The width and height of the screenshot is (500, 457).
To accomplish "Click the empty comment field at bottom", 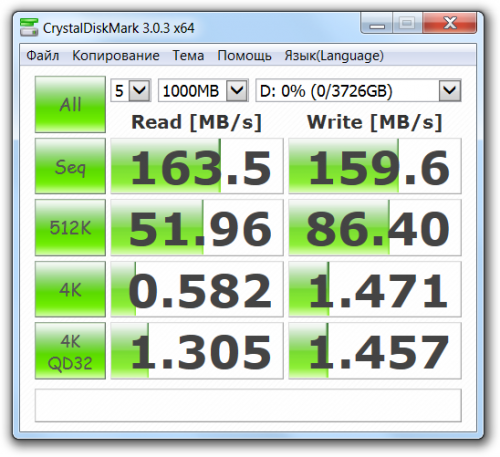I will pos(248,405).
